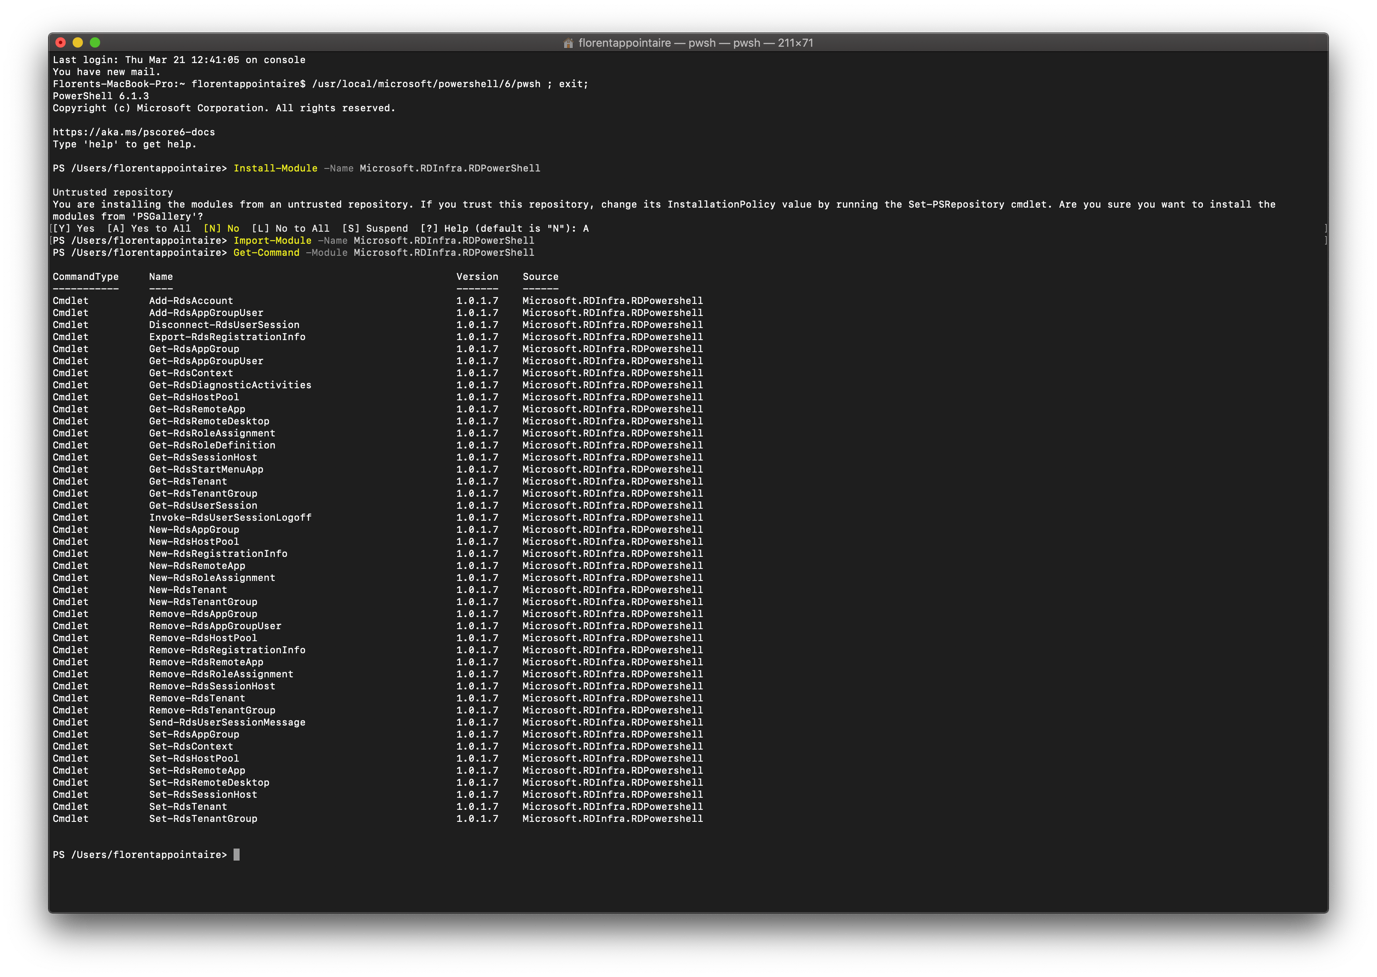The height and width of the screenshot is (977, 1377).
Task: Click the [N] No option text
Action: tap(221, 228)
